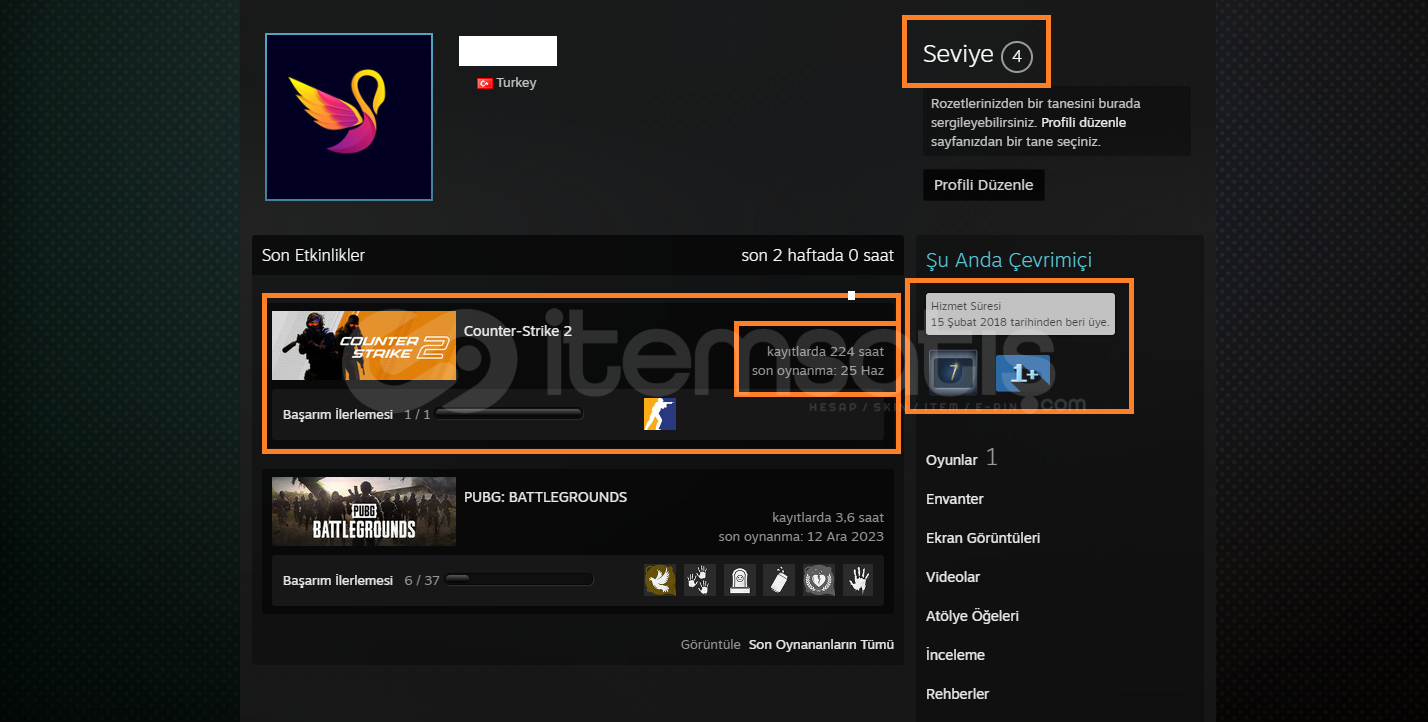1428x722 pixels.
Task: Click the '1 / 1' achievement count
Action: pos(417,414)
